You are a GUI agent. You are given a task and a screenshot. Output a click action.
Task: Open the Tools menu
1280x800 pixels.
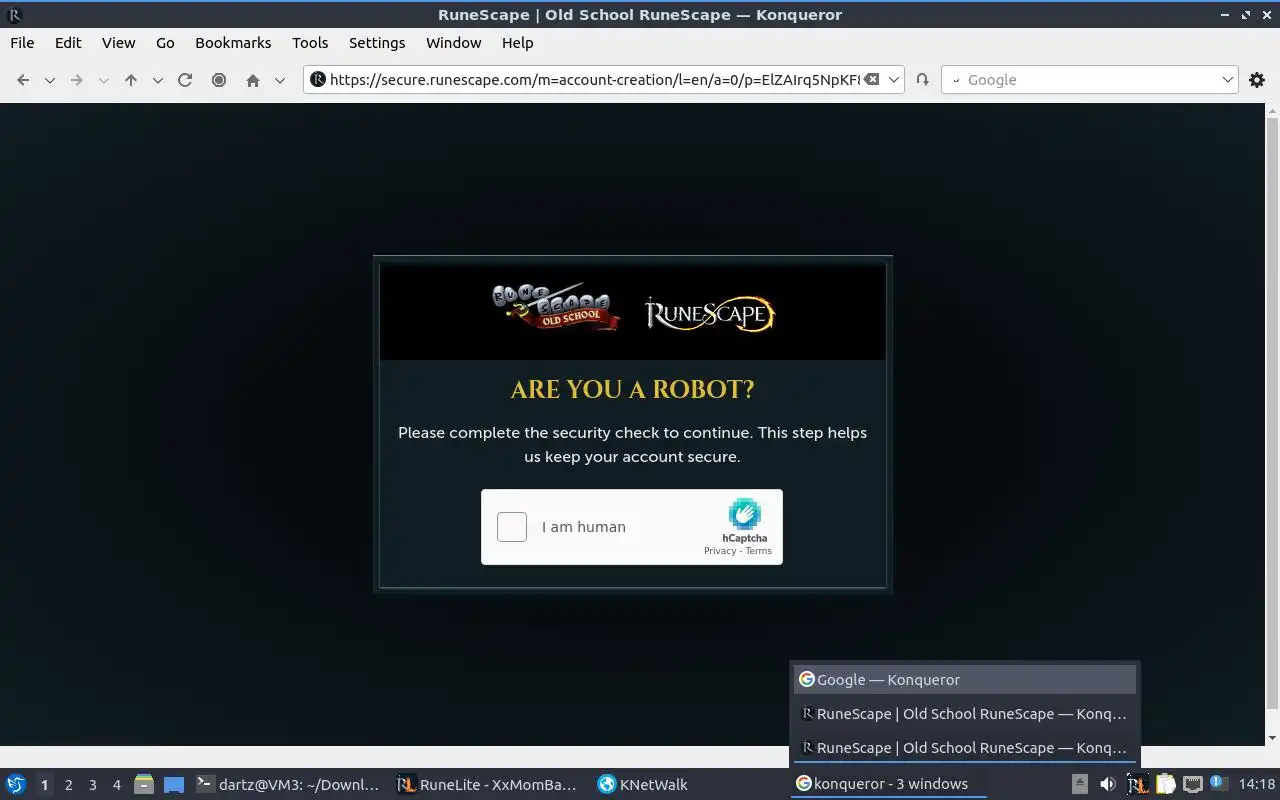(310, 43)
